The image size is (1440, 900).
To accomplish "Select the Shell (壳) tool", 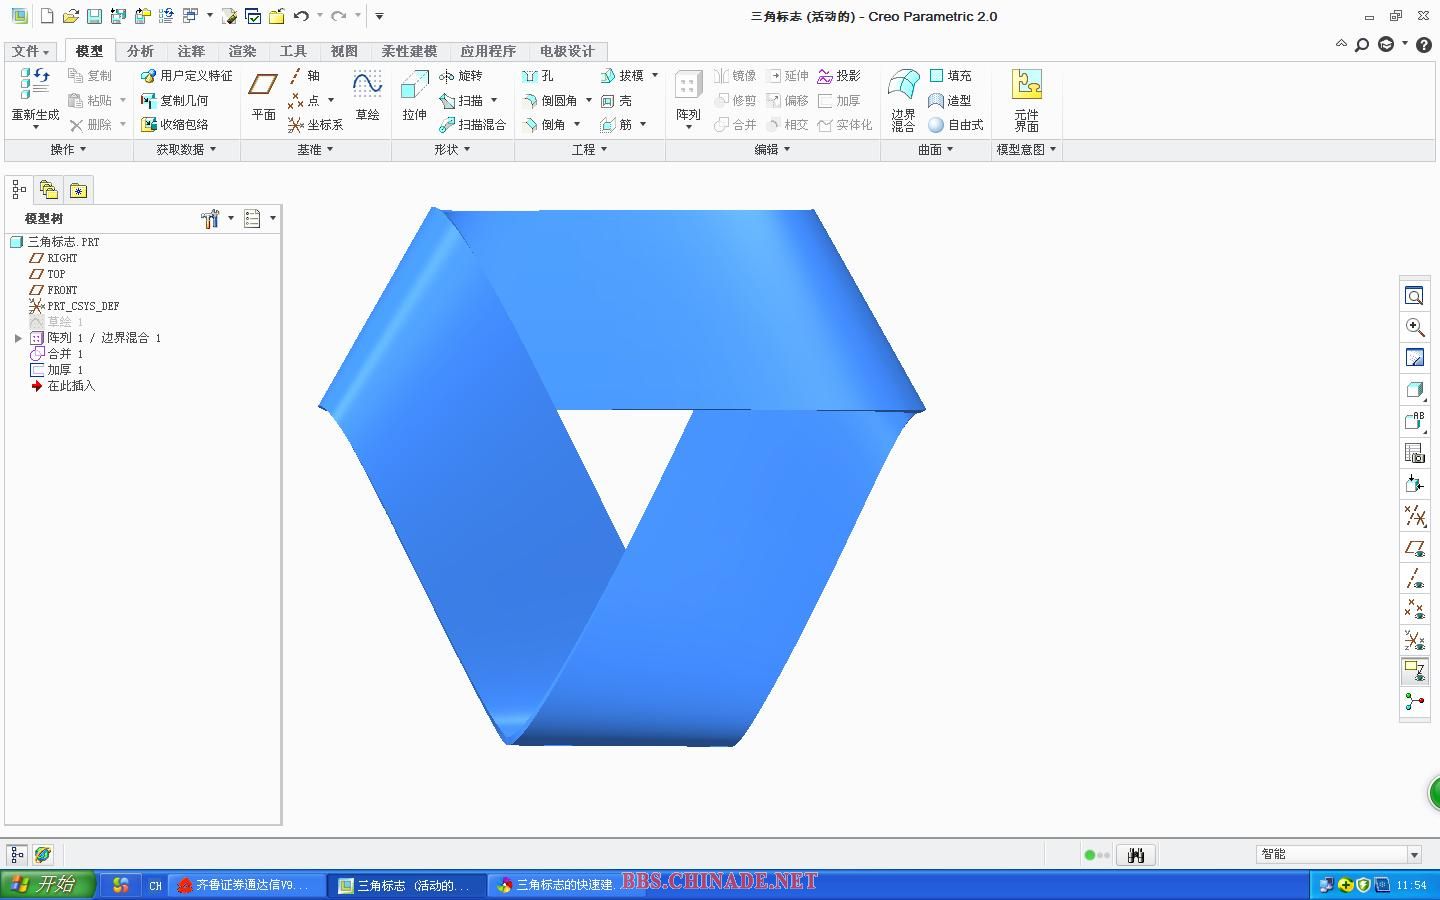I will pyautogui.click(x=616, y=101).
